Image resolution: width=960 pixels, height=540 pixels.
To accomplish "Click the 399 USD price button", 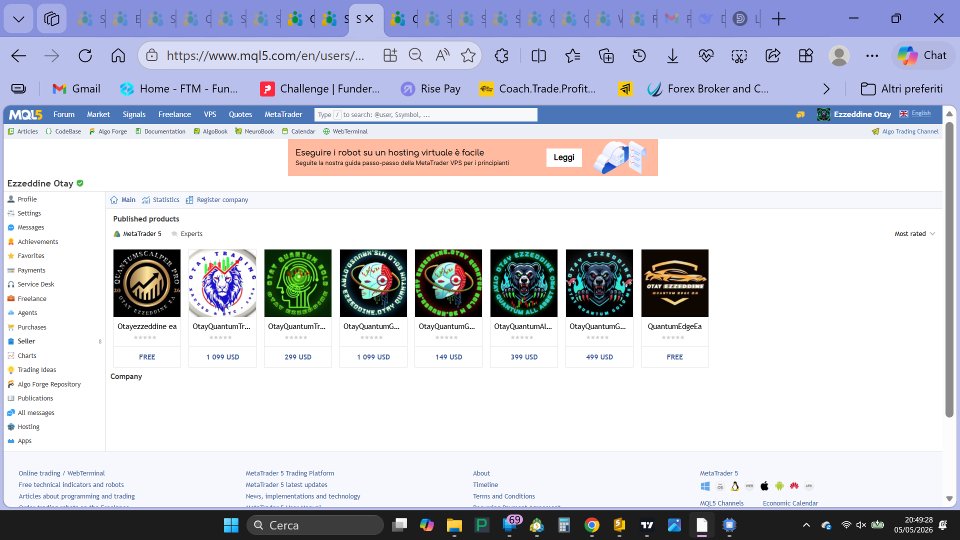I will coord(524,356).
